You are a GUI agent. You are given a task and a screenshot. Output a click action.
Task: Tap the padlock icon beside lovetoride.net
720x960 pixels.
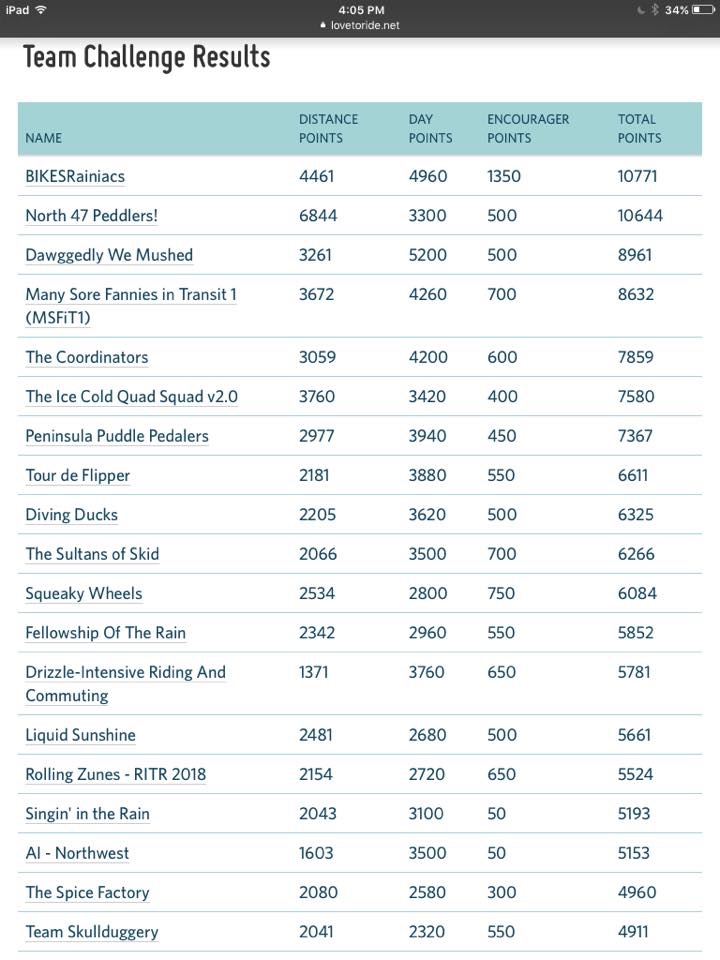[323, 25]
